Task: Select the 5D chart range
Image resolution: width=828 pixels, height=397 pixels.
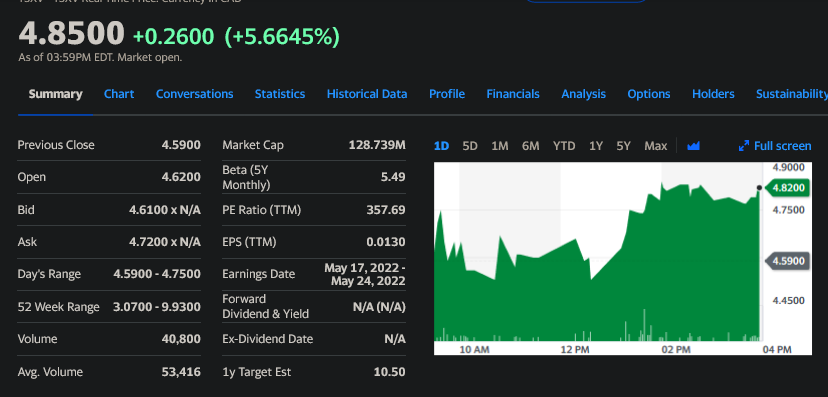Action: point(470,146)
